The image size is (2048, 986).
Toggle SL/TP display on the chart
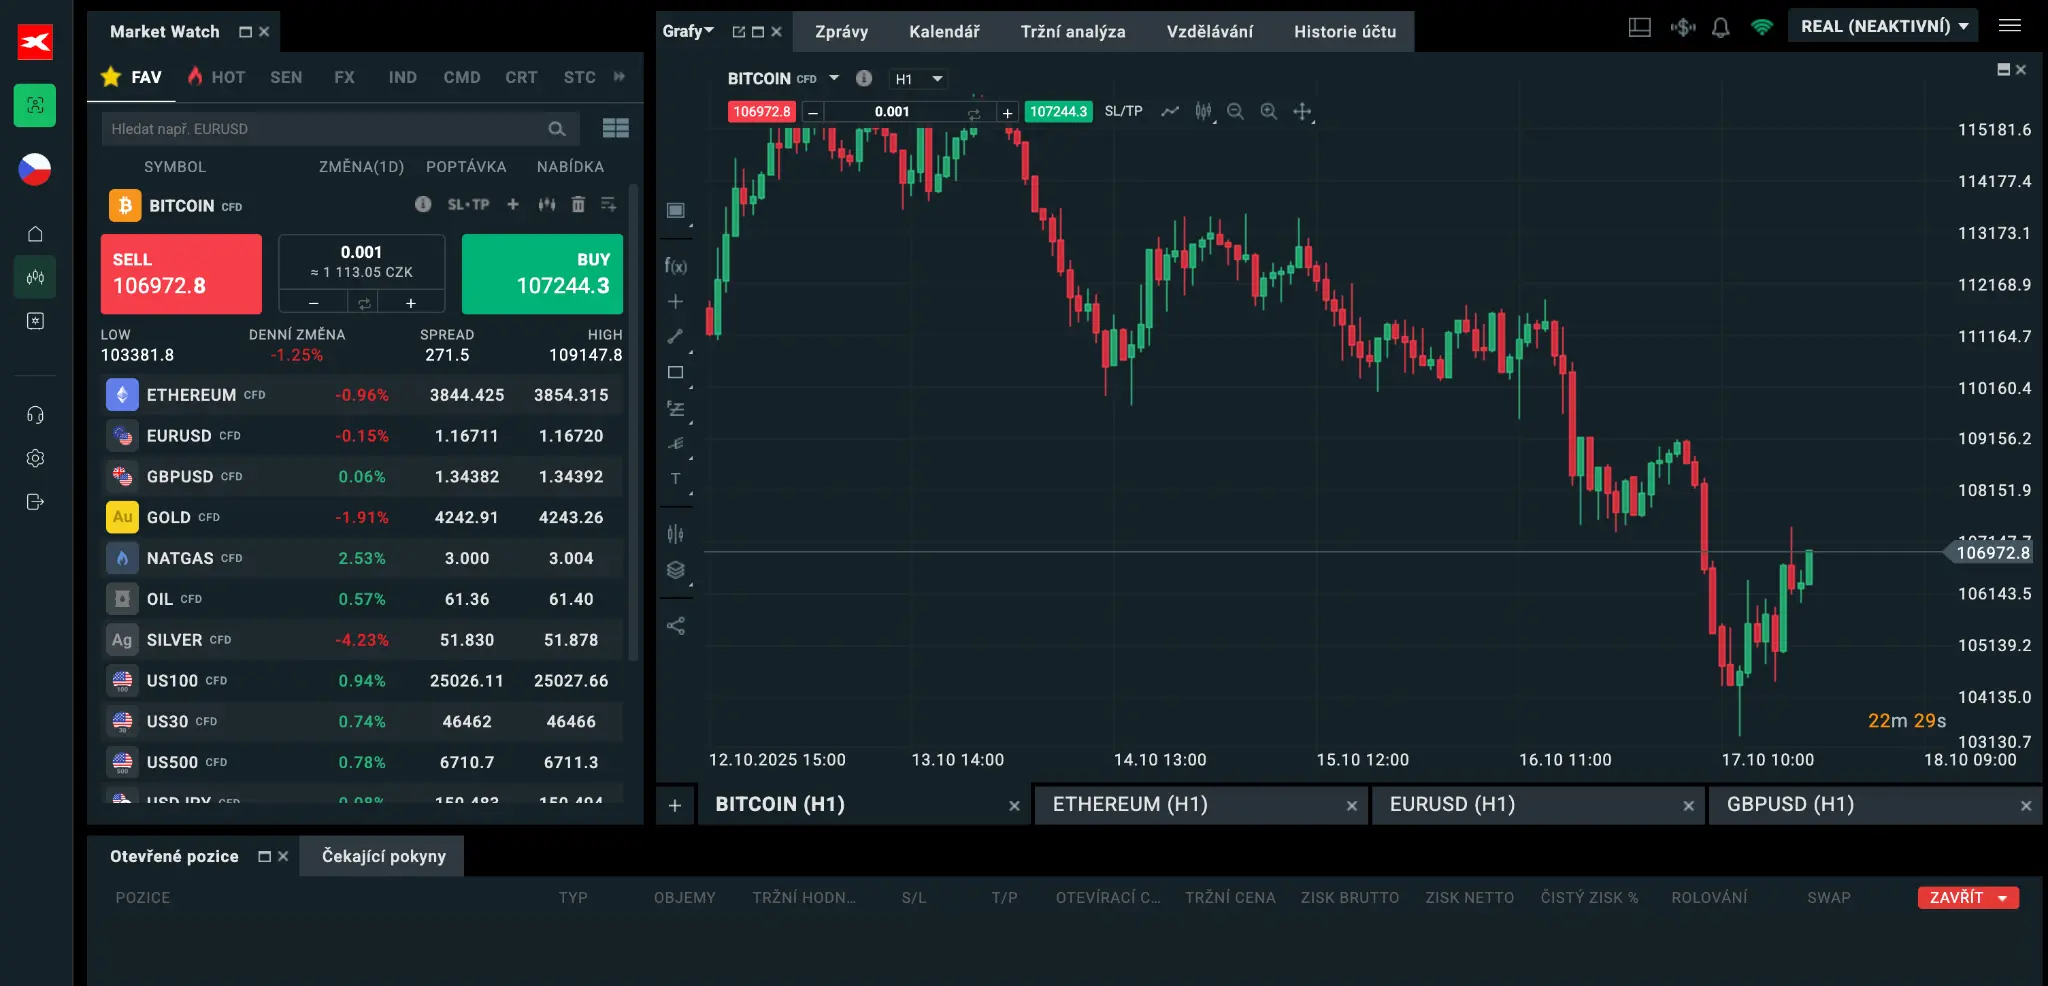(x=1124, y=111)
